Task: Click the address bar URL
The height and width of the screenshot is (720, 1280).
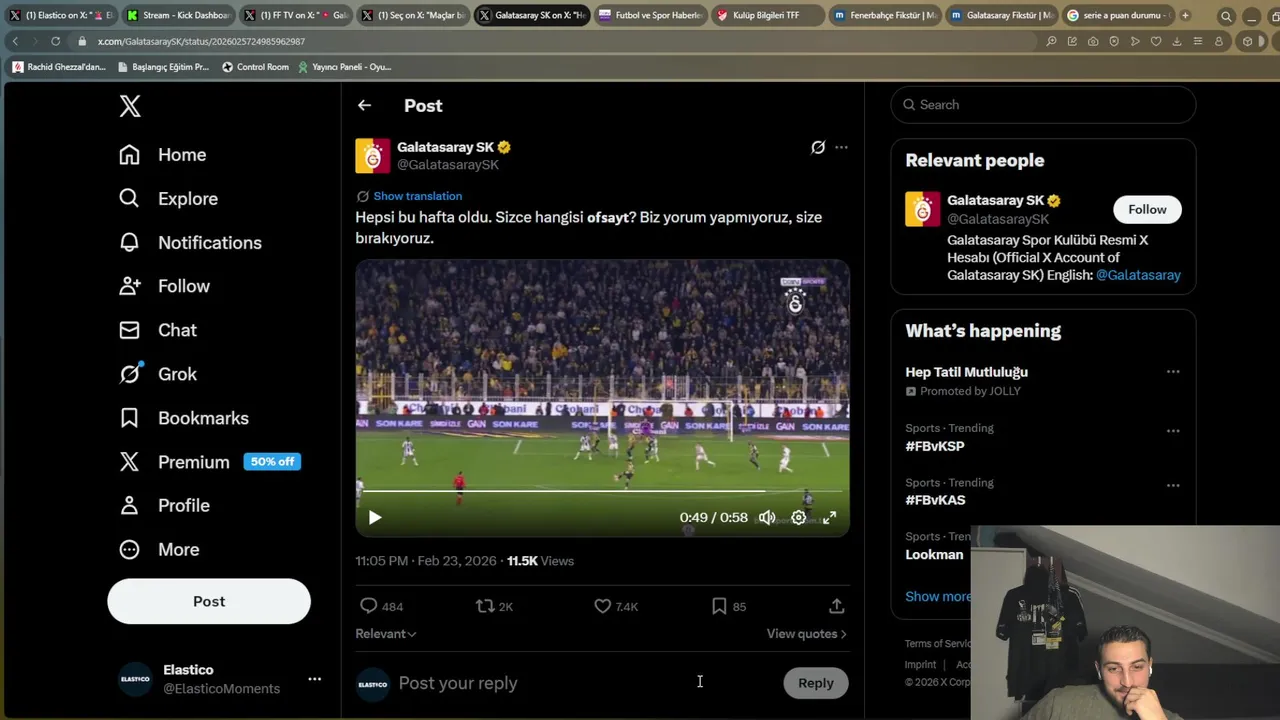Action: [x=201, y=41]
